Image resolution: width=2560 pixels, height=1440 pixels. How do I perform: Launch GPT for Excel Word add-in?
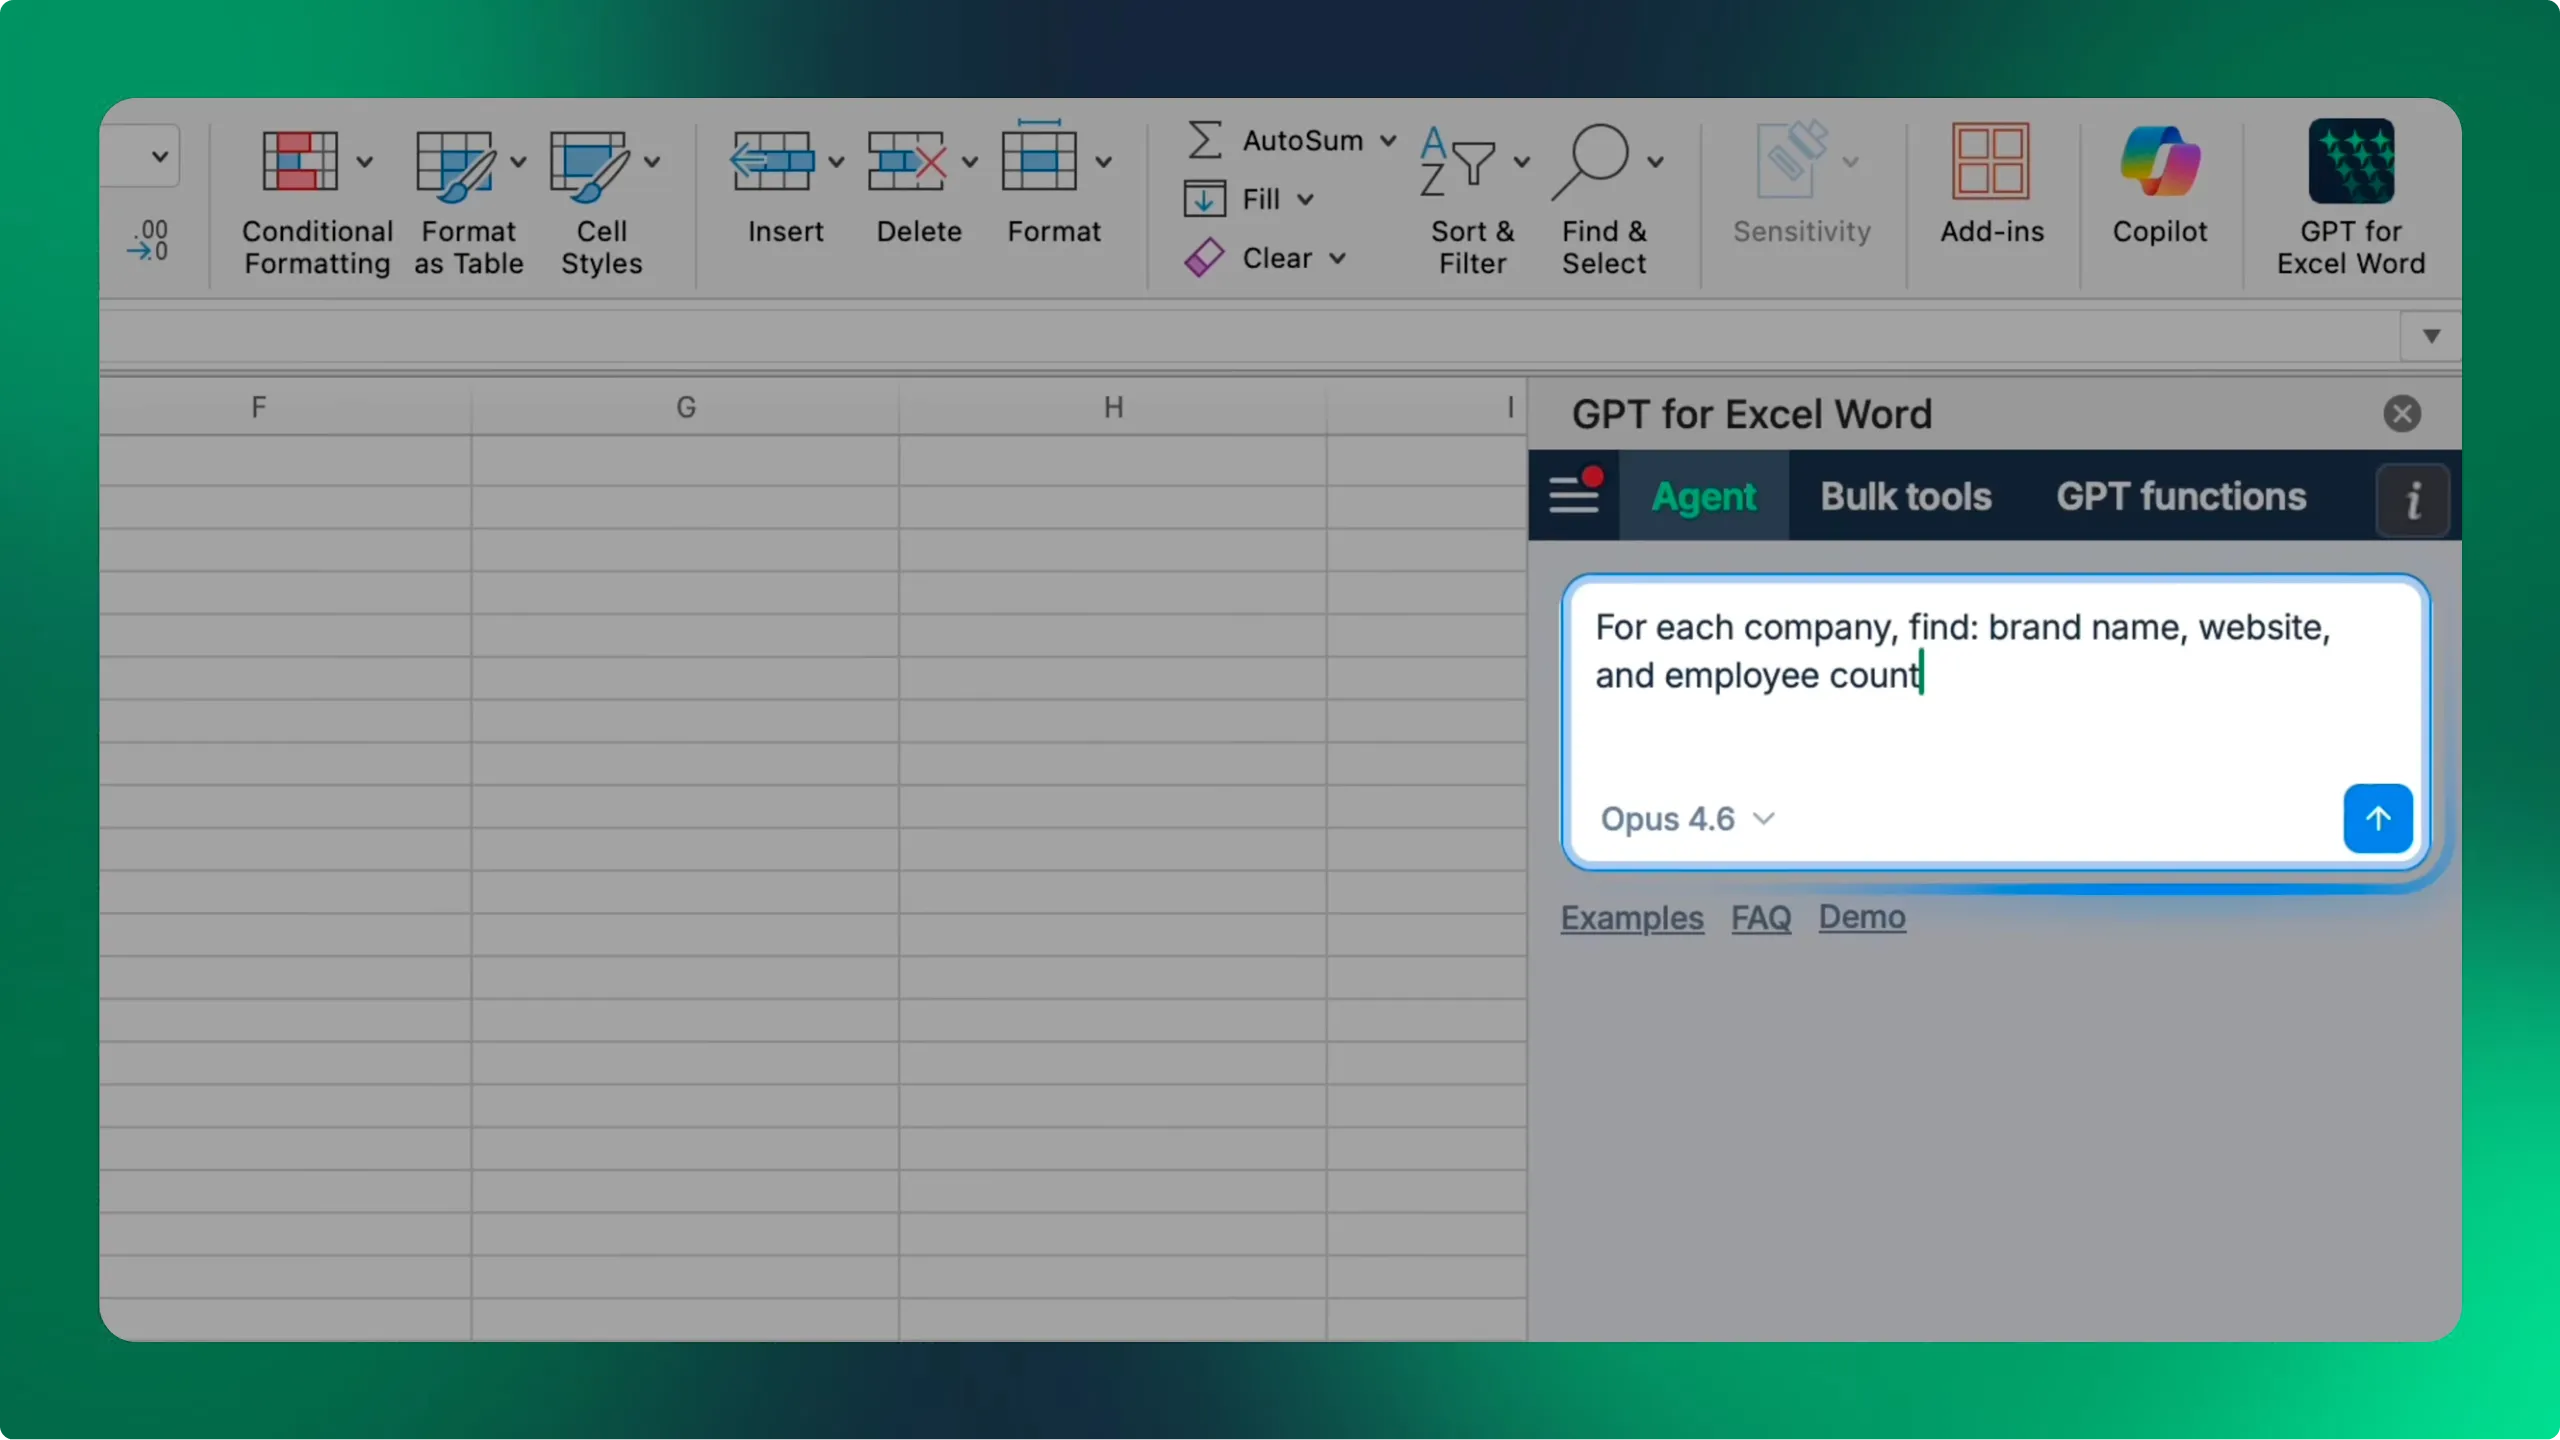2350,162
